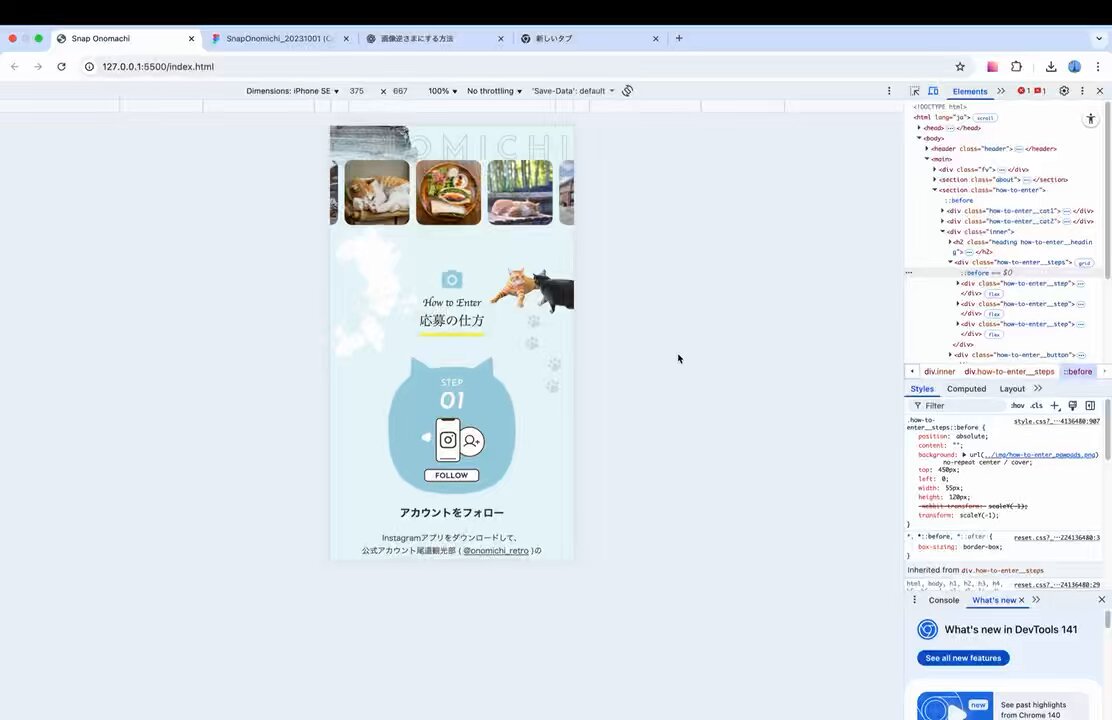Toggle the scroll badge on html element
This screenshot has height=720, width=1112.
(x=985, y=118)
